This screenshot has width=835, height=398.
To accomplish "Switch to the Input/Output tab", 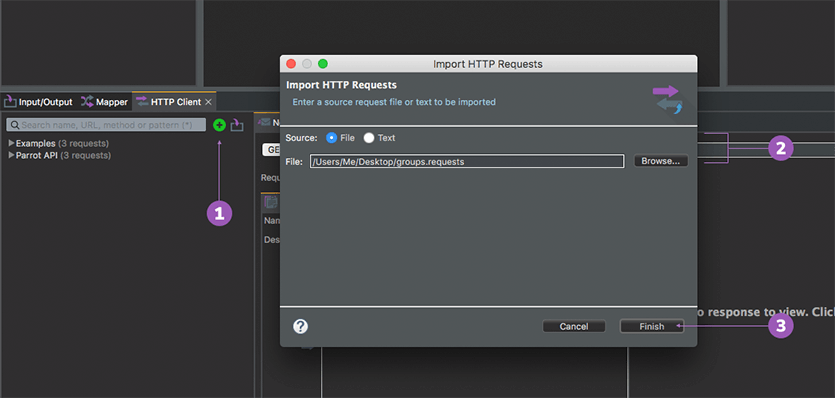I will point(38,102).
